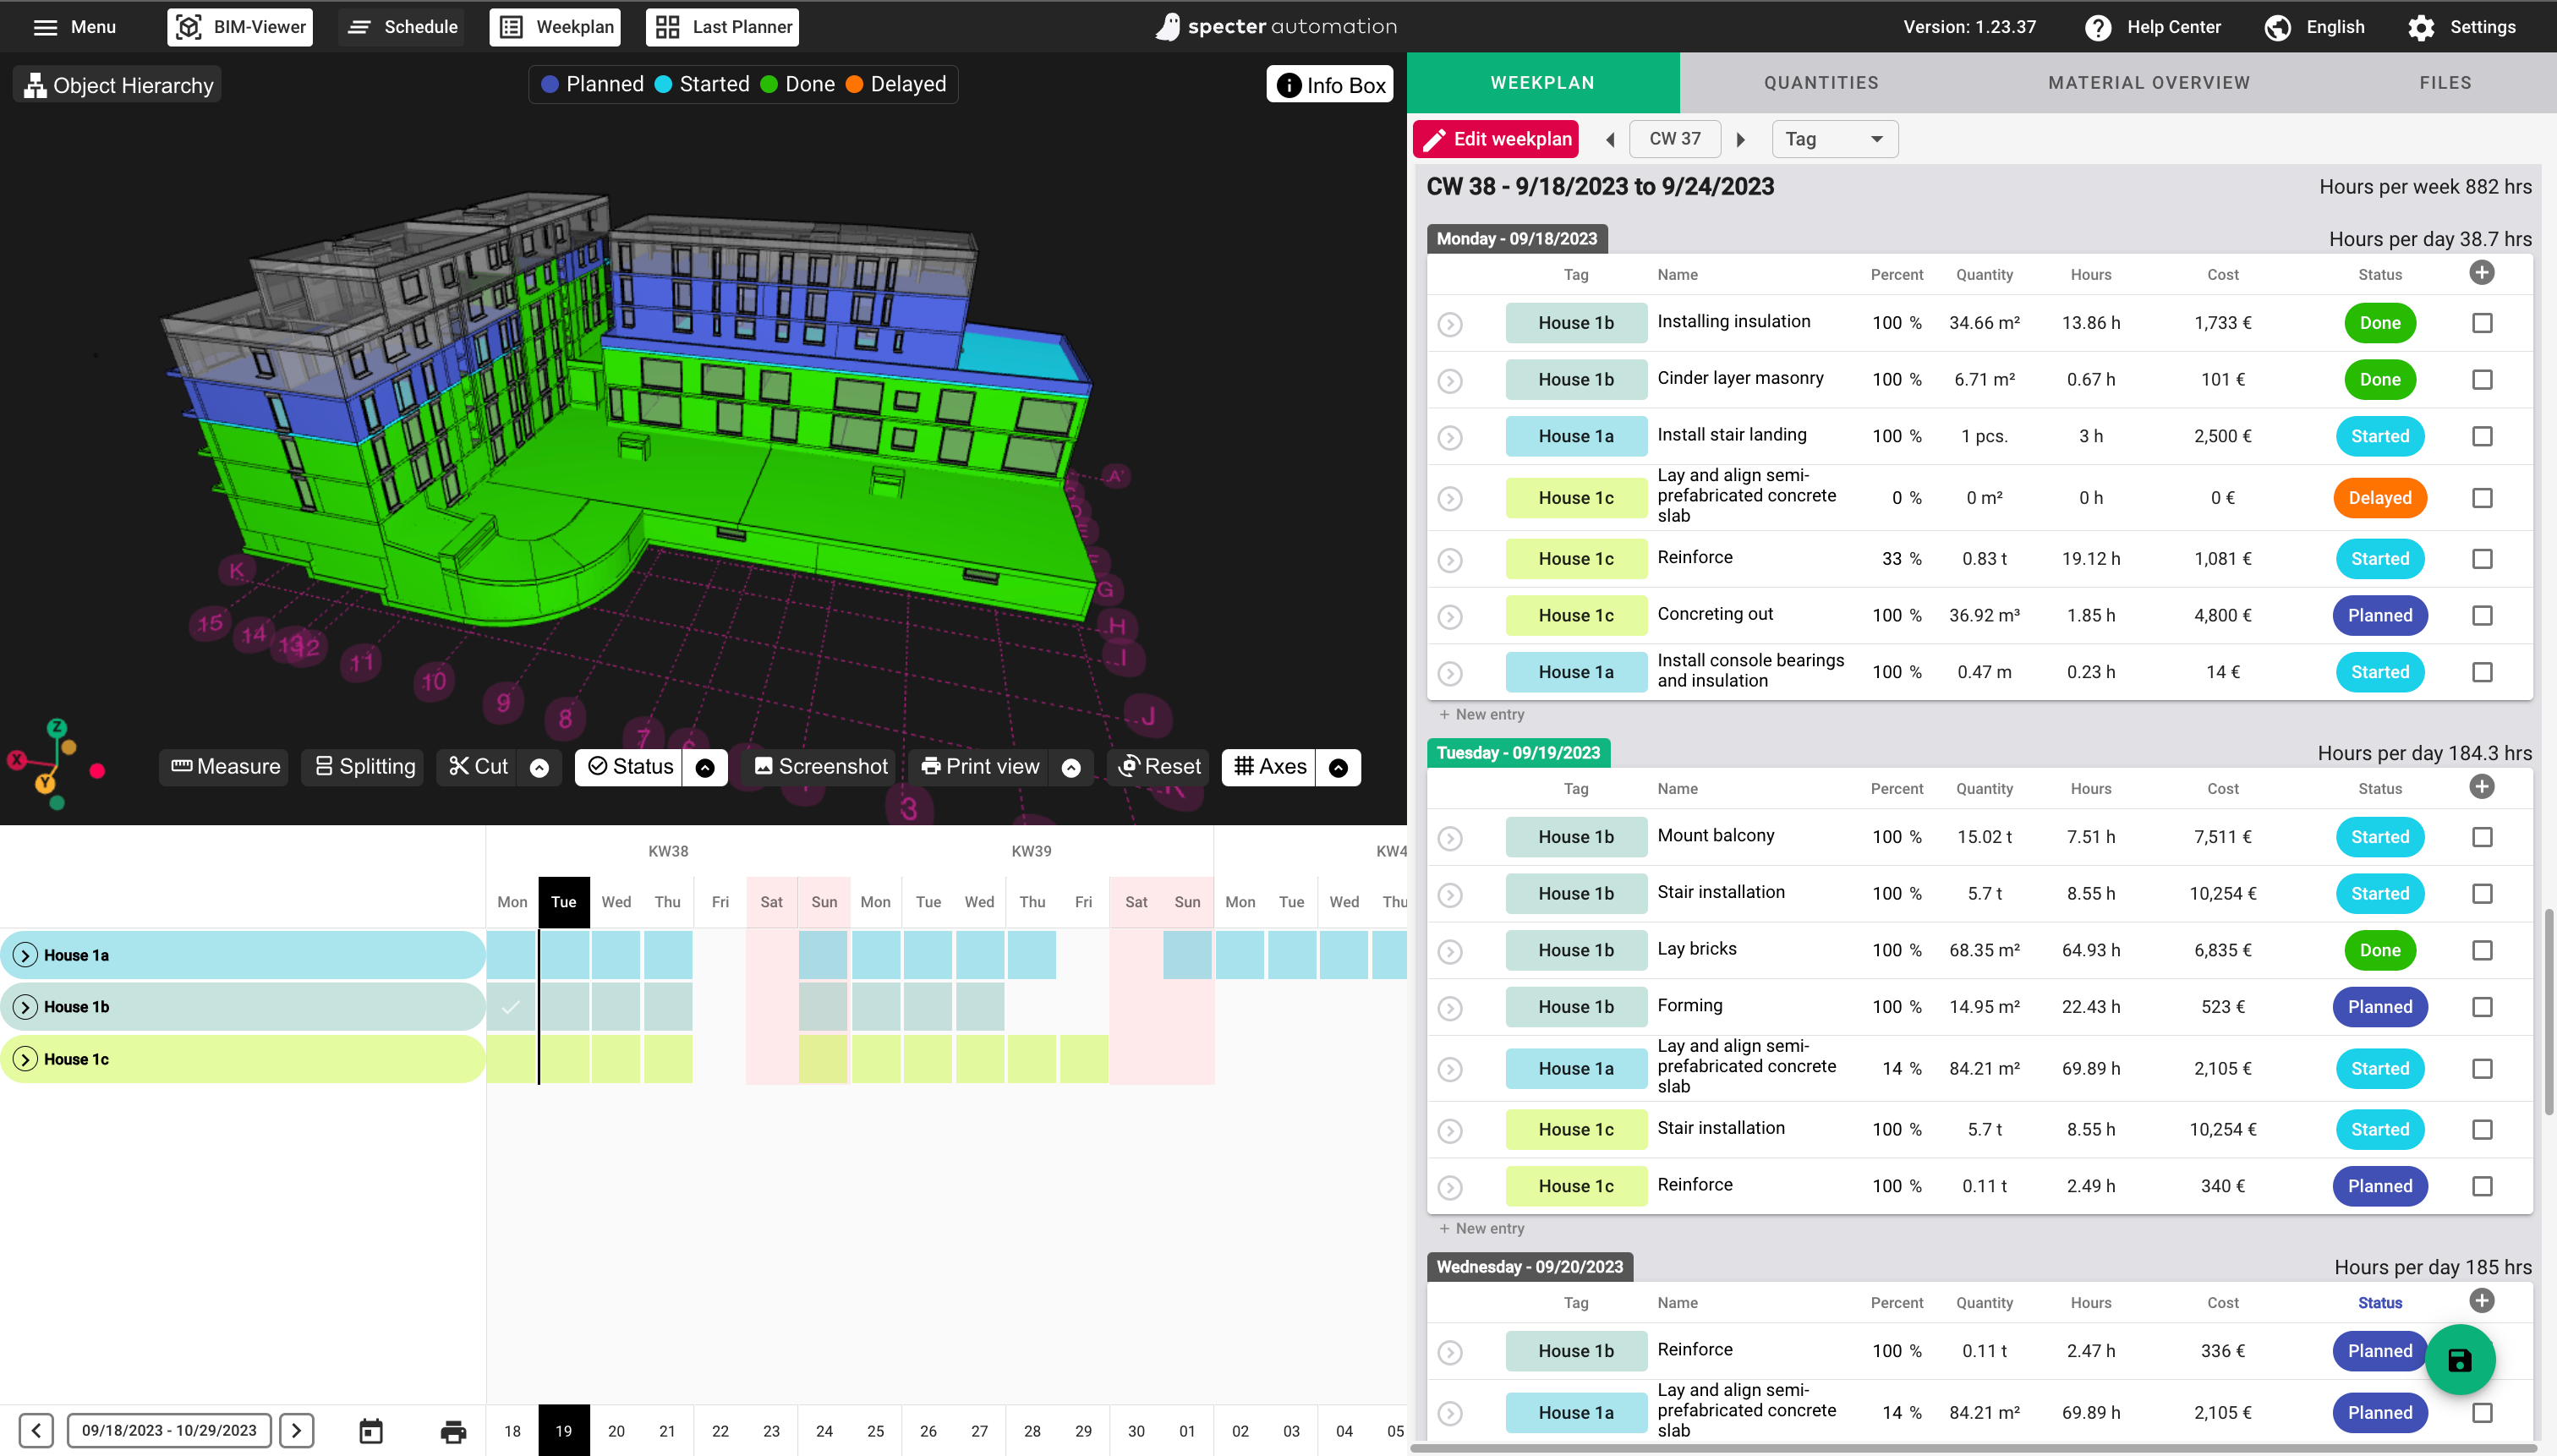Tick the checkbox for Mount balcony
The image size is (2557, 1456).
(x=2481, y=837)
